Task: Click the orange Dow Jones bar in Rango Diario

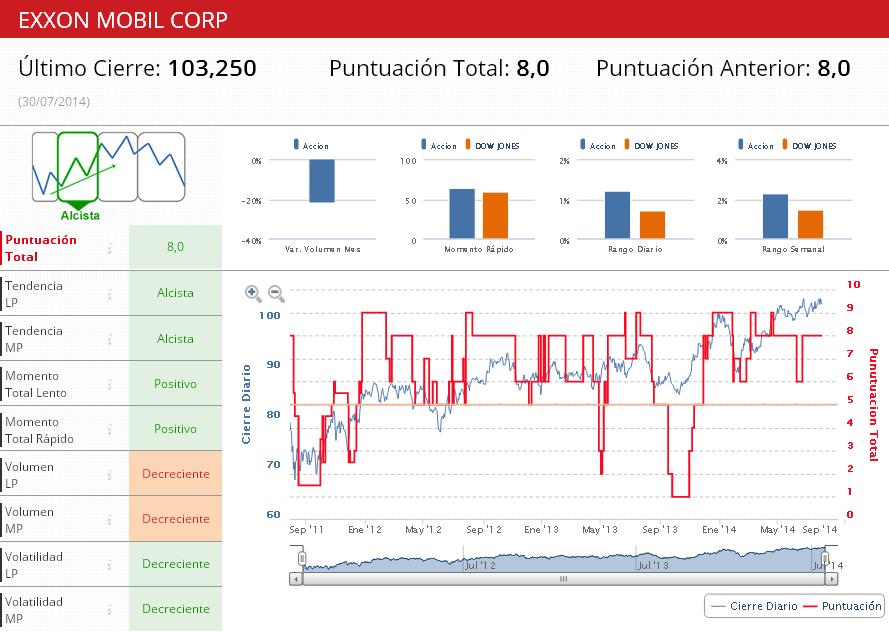Action: click(652, 225)
